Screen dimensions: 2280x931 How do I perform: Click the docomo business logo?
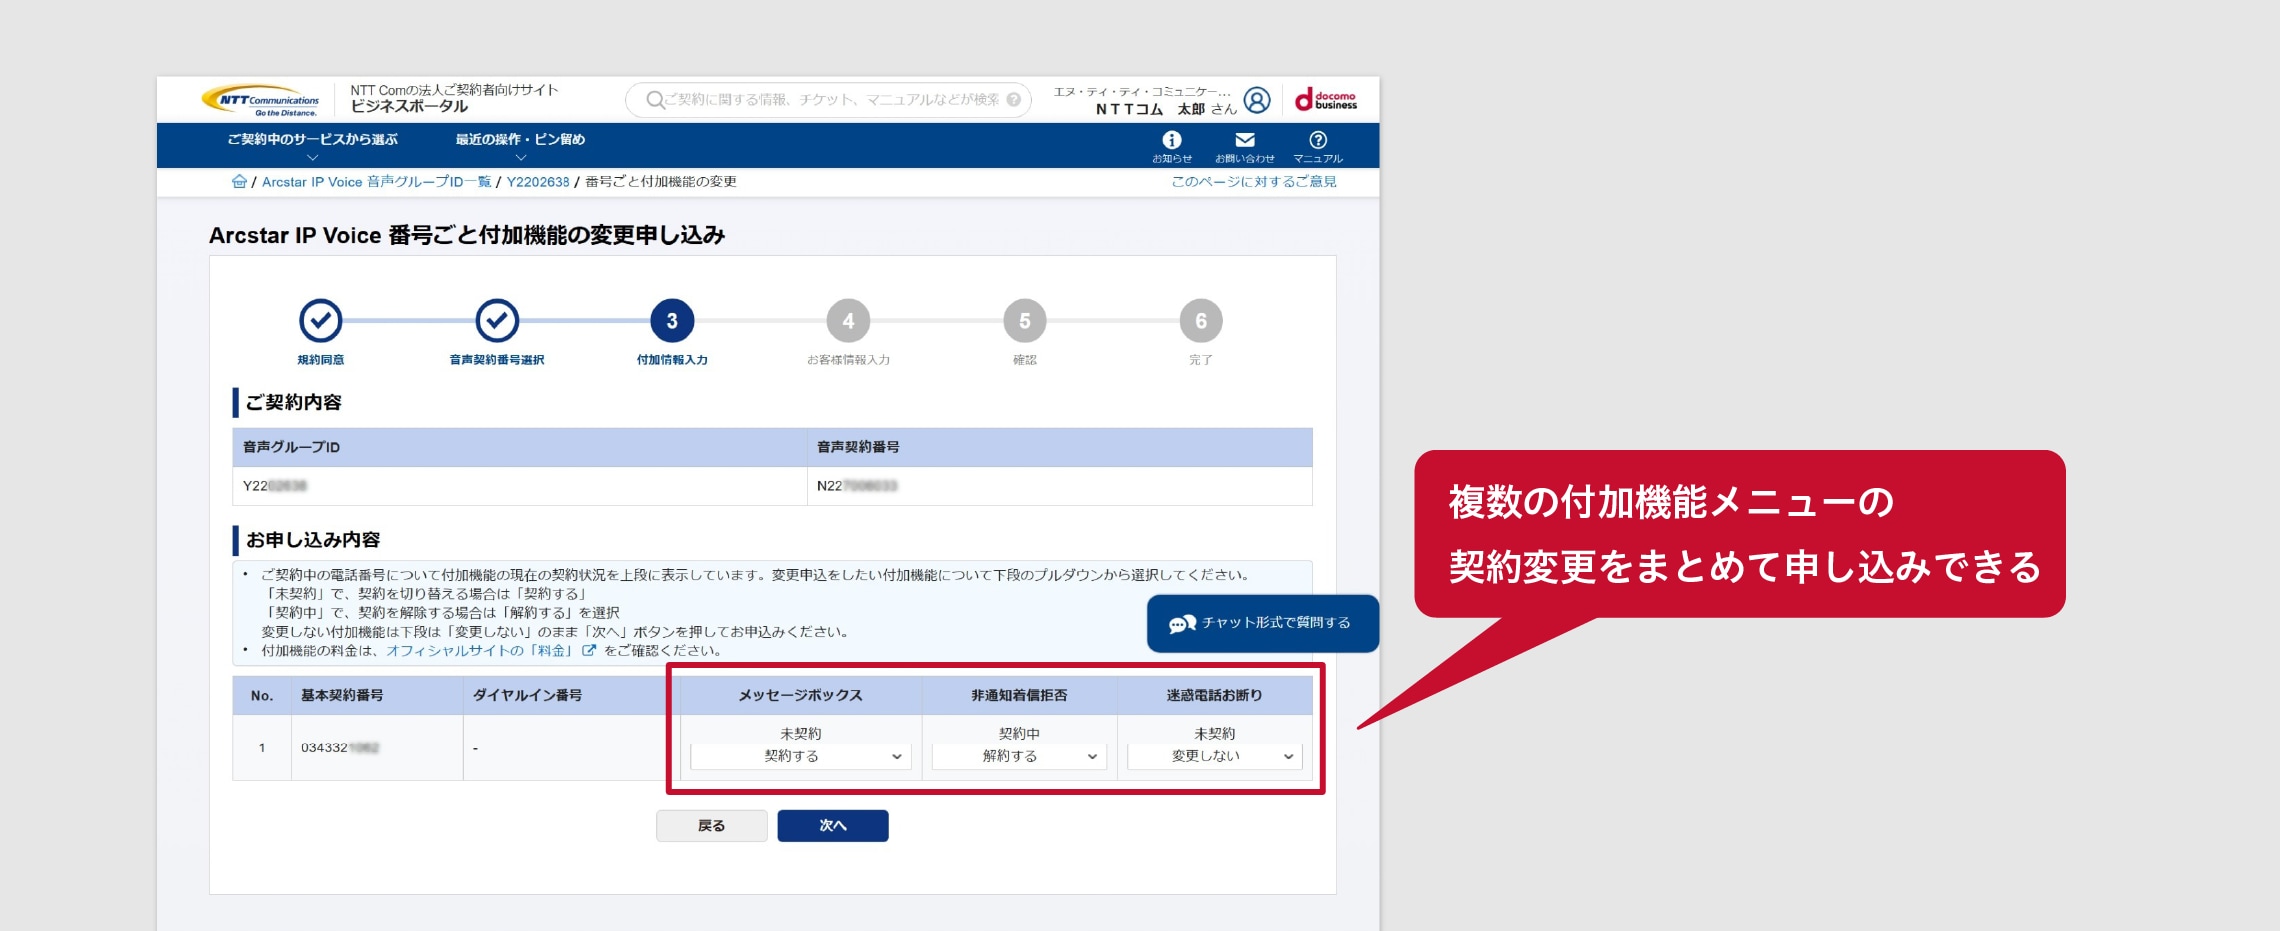1326,100
